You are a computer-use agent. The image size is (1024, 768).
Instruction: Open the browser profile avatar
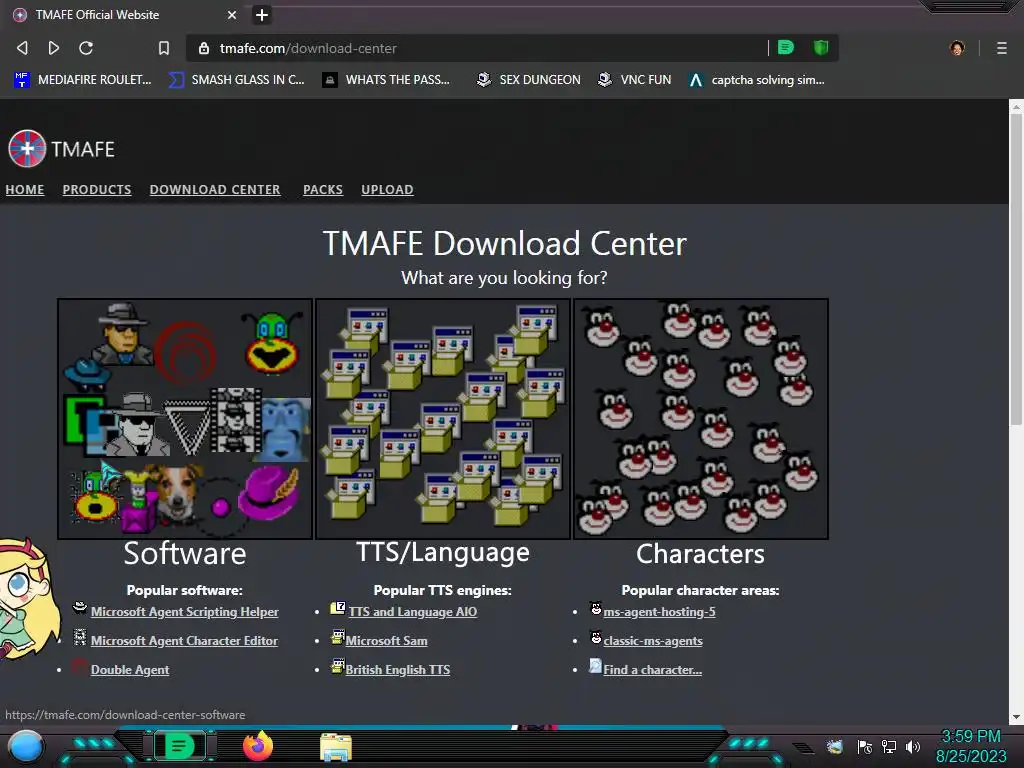point(957,48)
